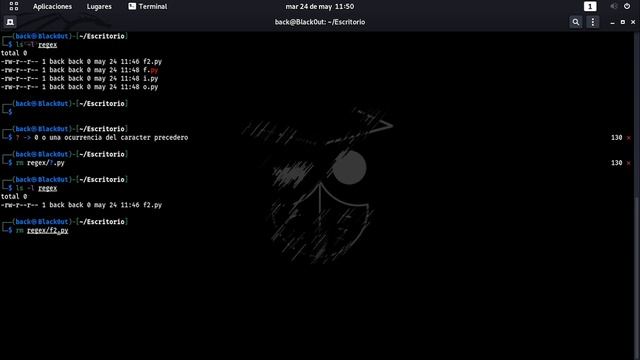This screenshot has width=640, height=360.
Task: Minimize the terminal window
Action: pyautogui.click(x=612, y=22)
